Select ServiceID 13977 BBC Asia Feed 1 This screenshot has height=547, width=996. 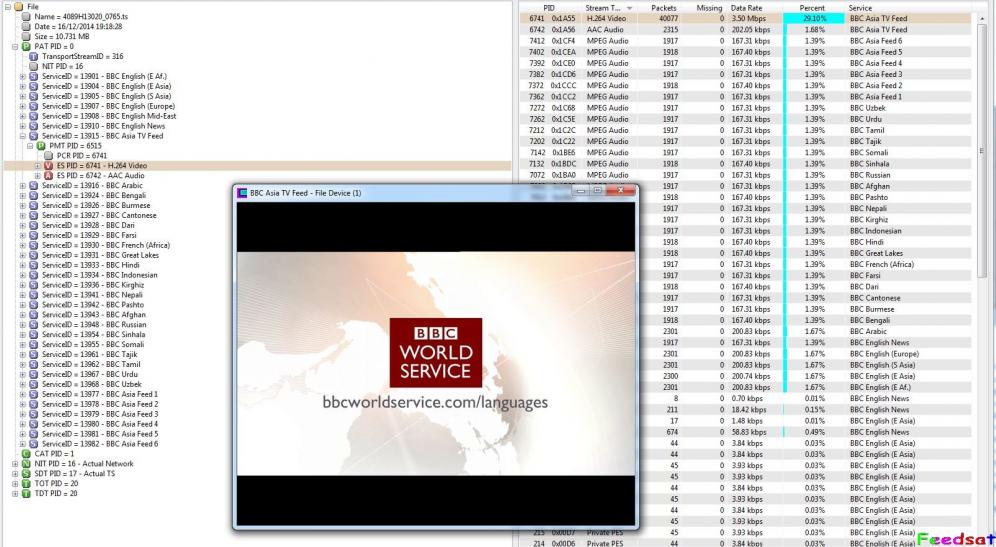click(x=100, y=394)
